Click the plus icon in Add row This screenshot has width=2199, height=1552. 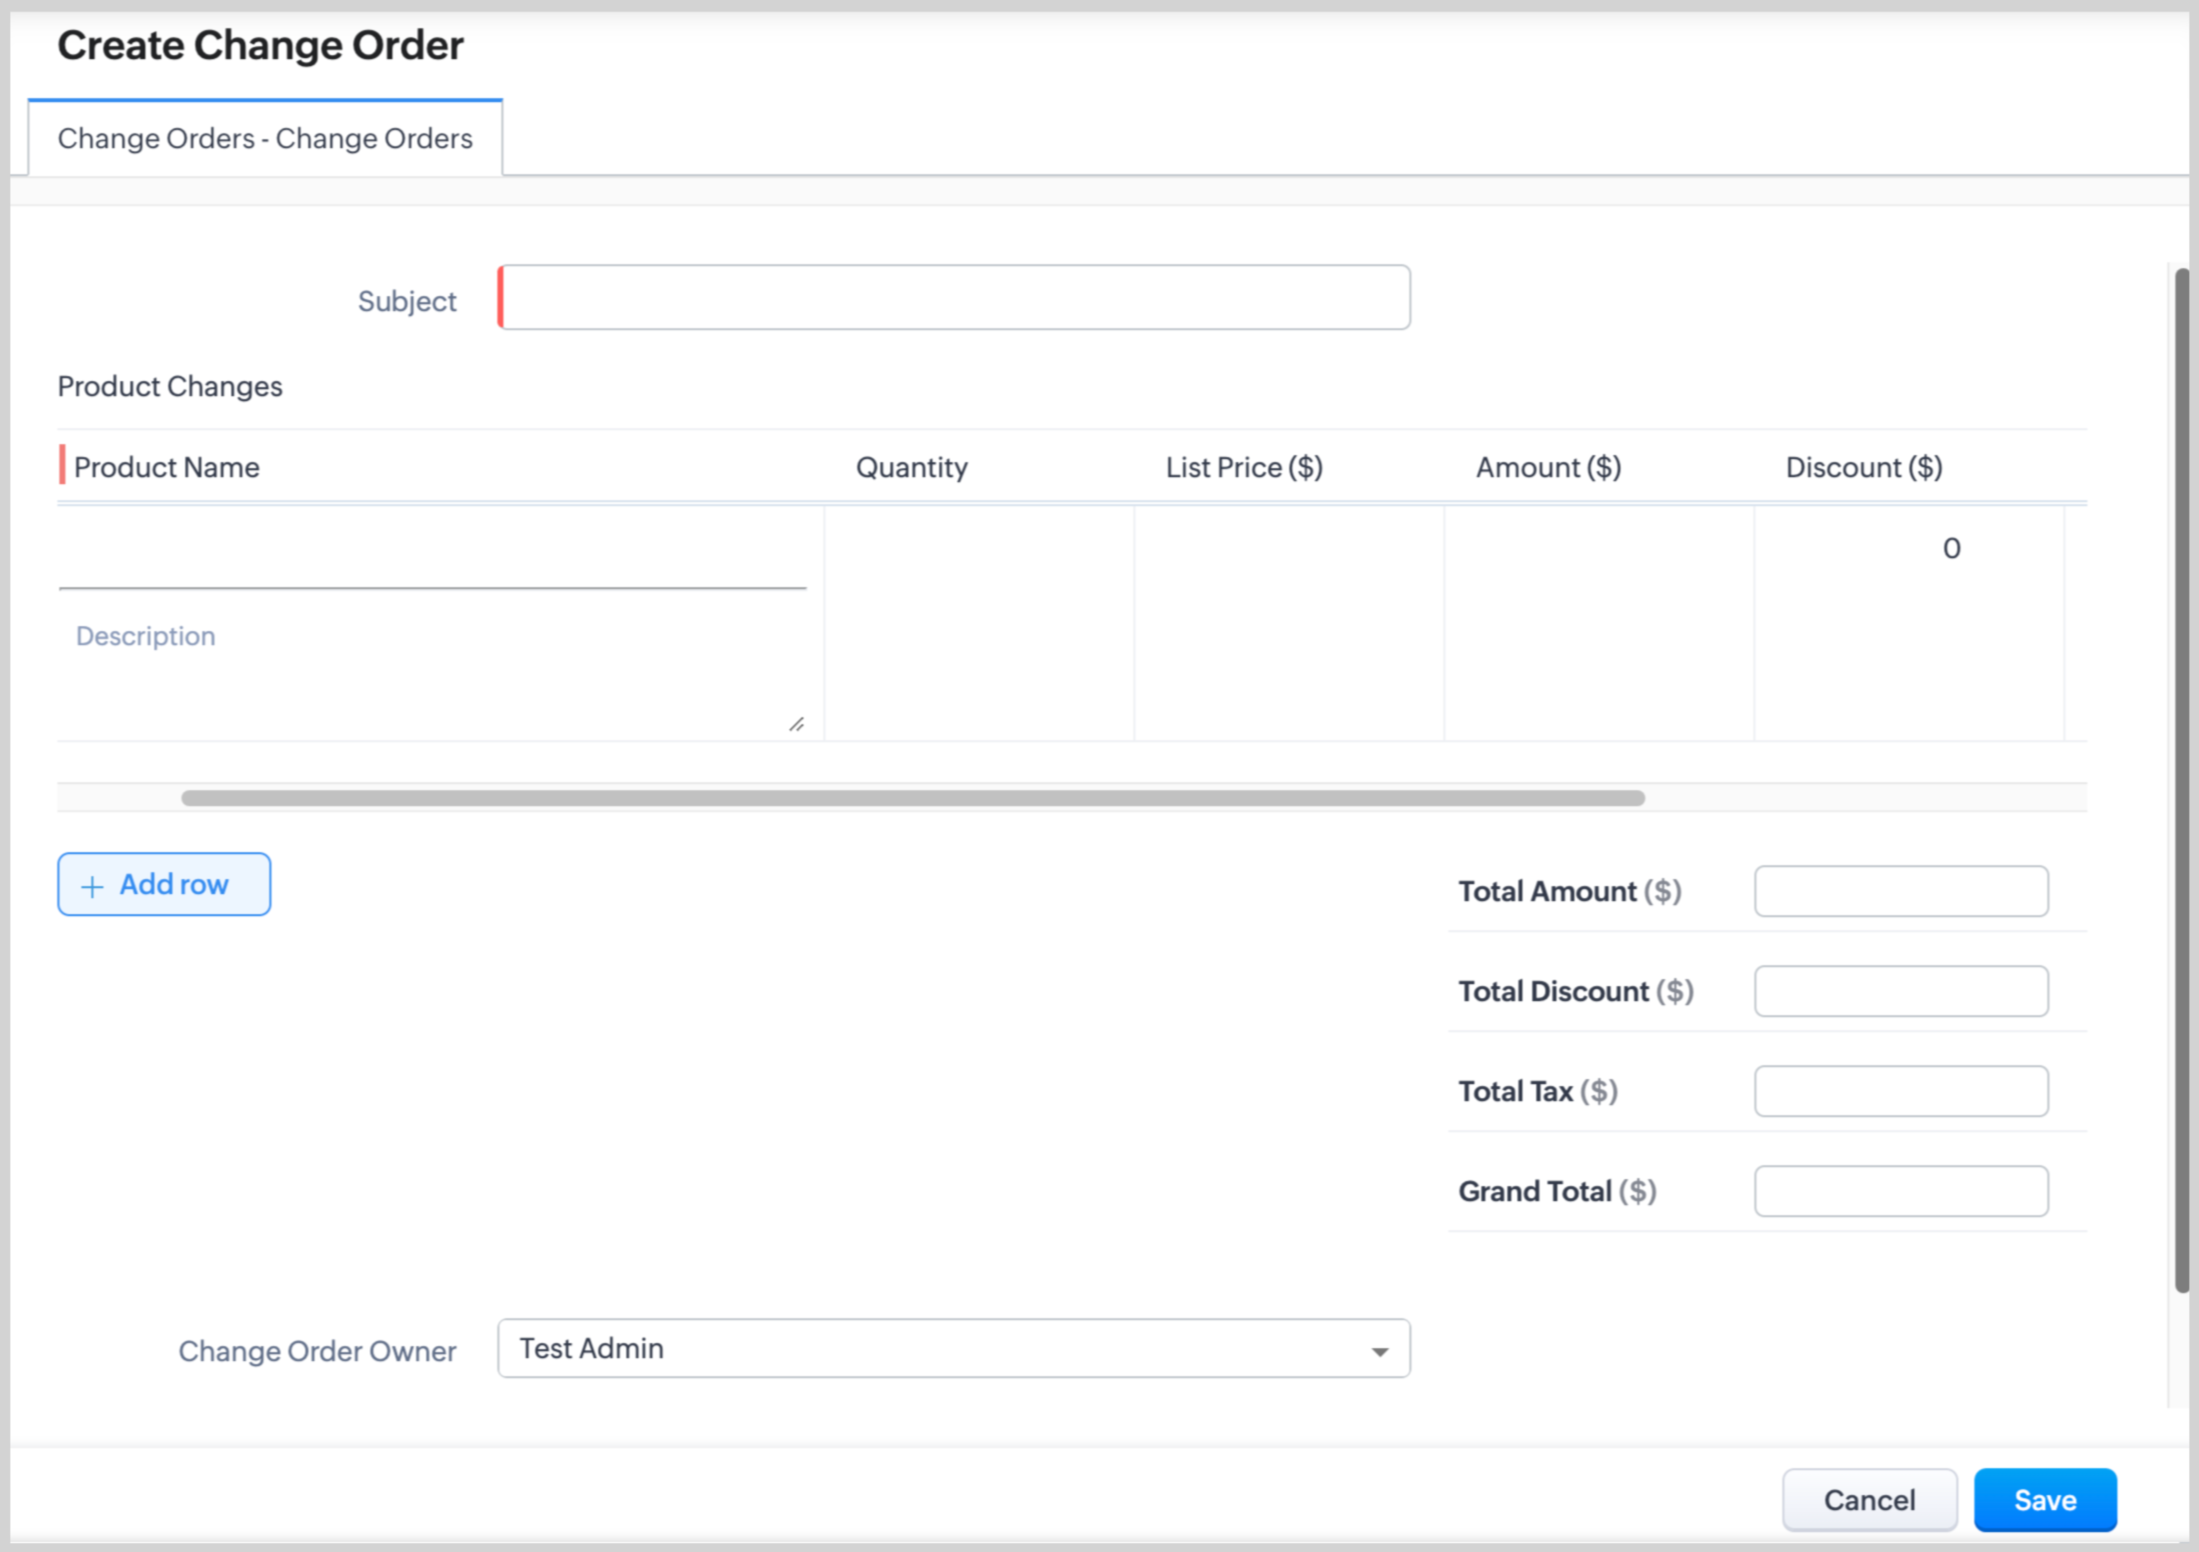(x=92, y=886)
